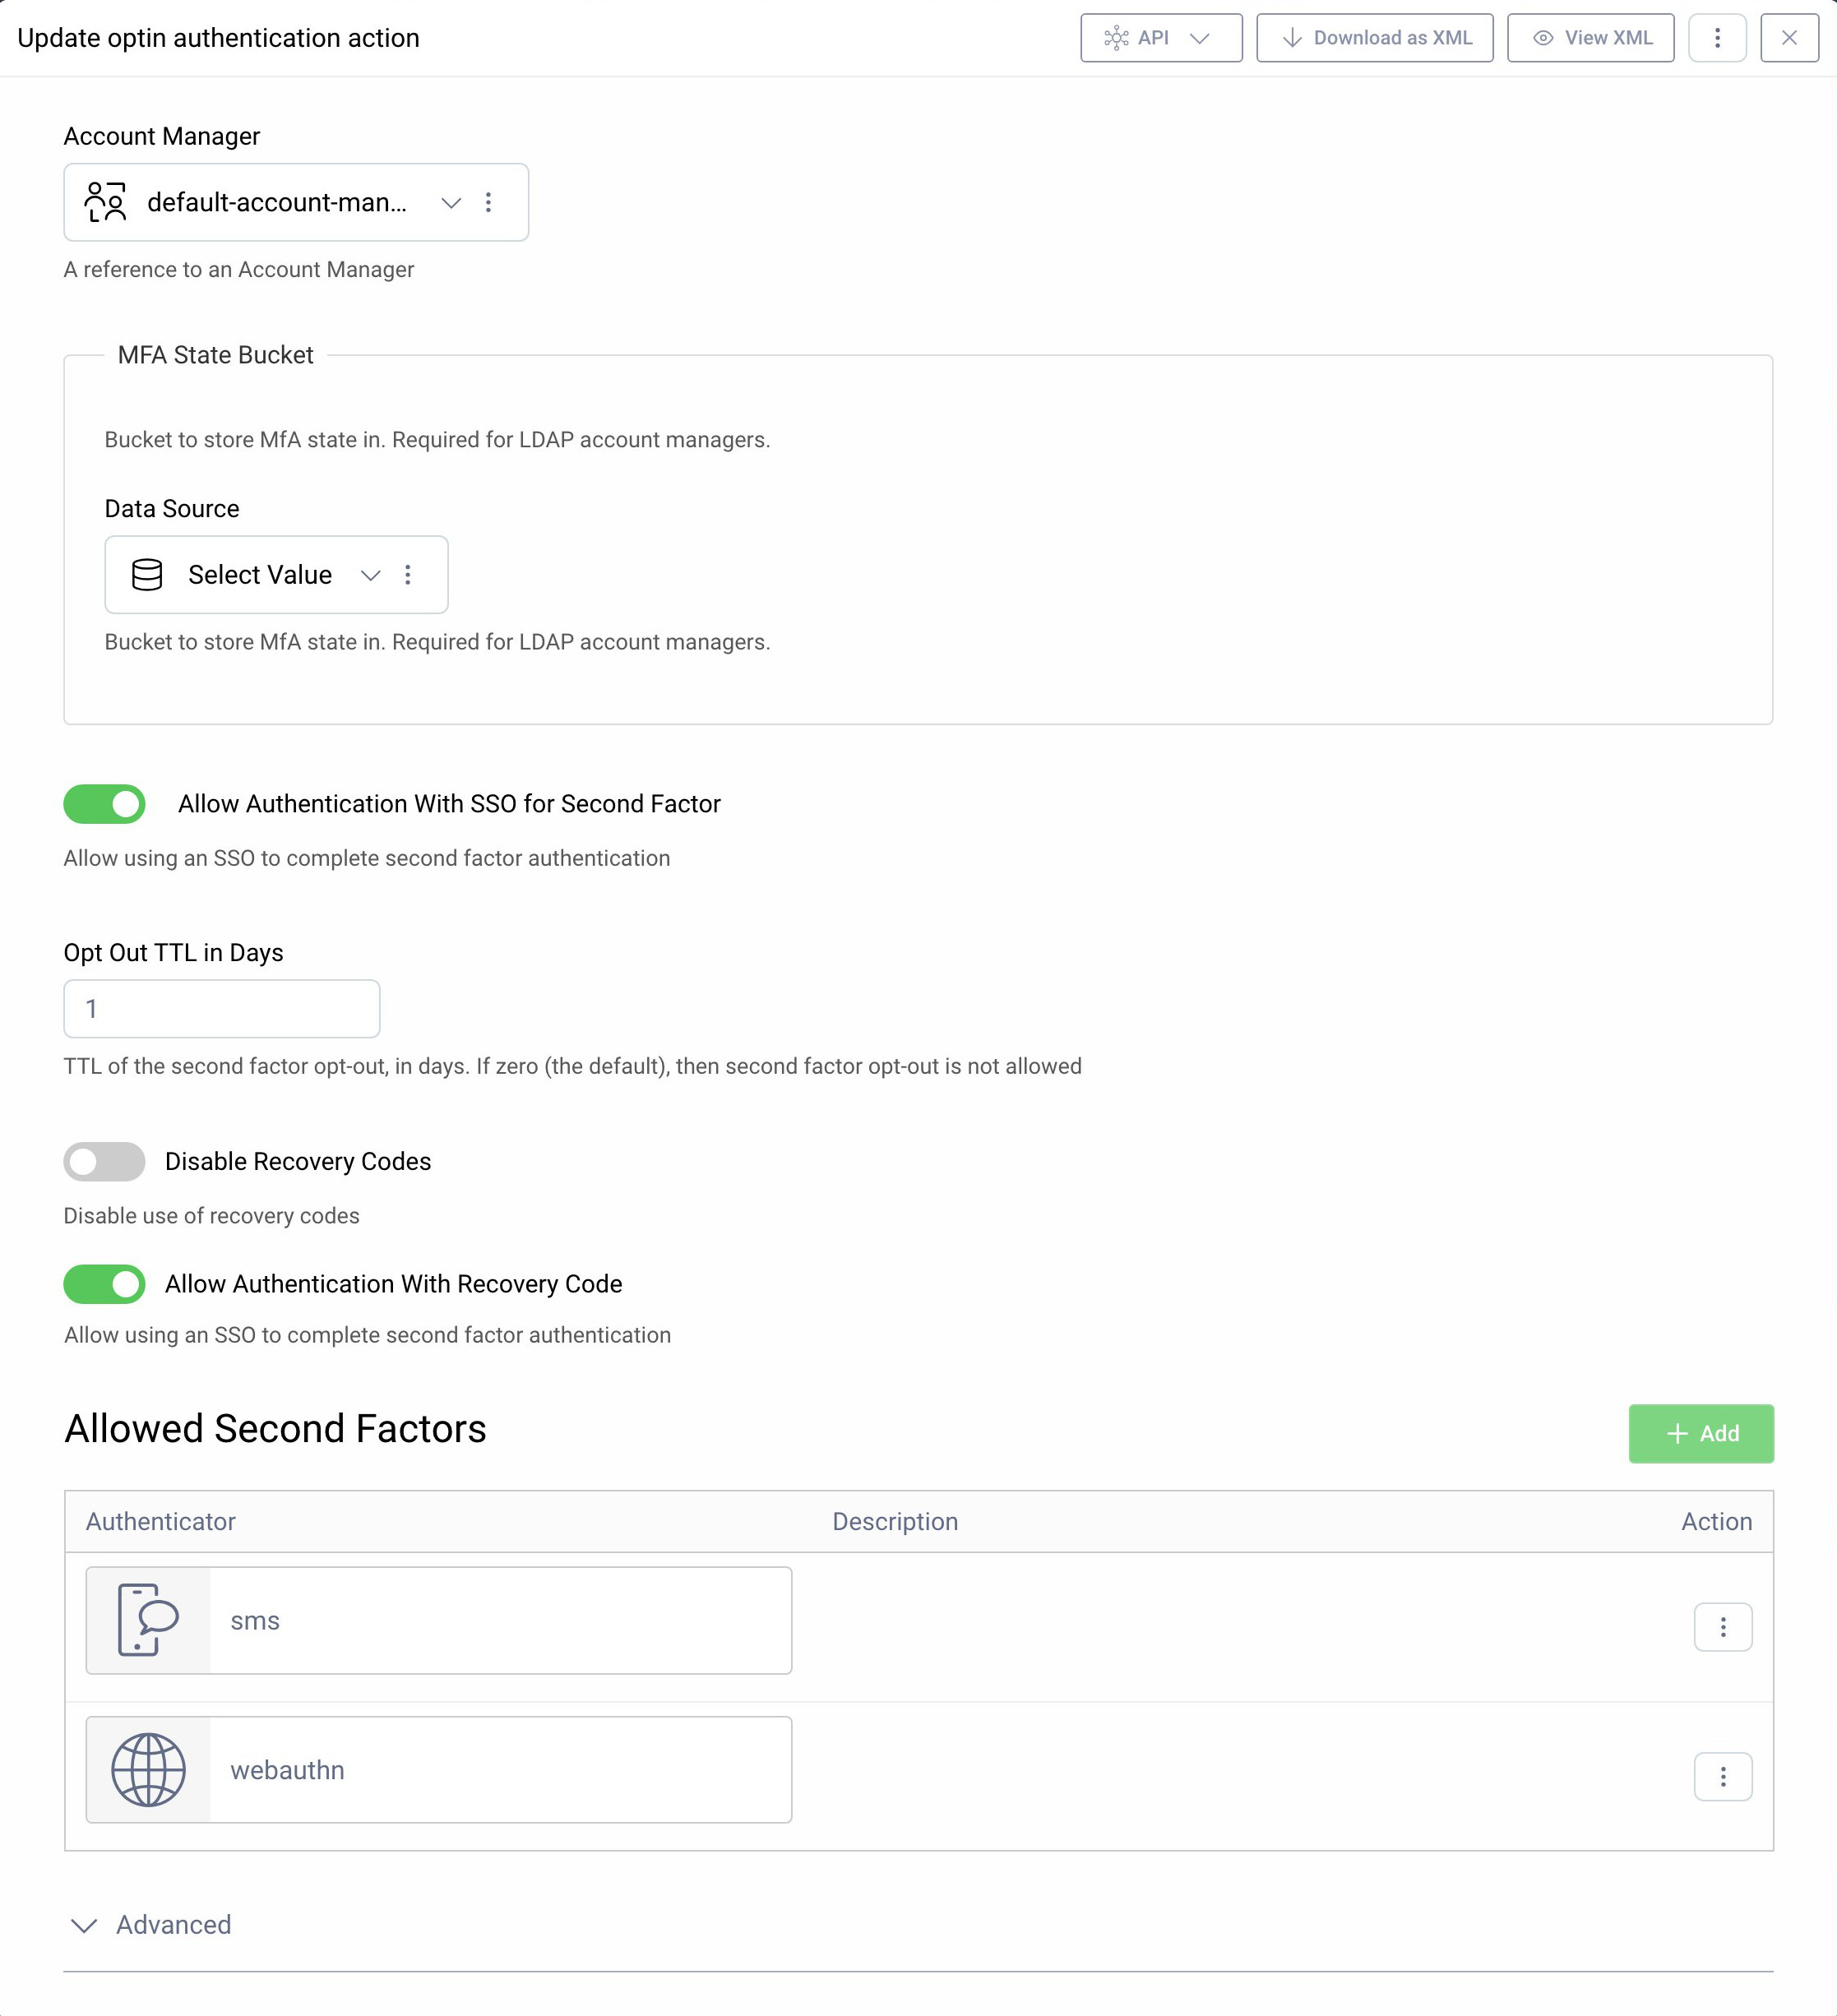Click the API network icon in the header
Screen dimensions: 1837x2016
tap(1117, 38)
